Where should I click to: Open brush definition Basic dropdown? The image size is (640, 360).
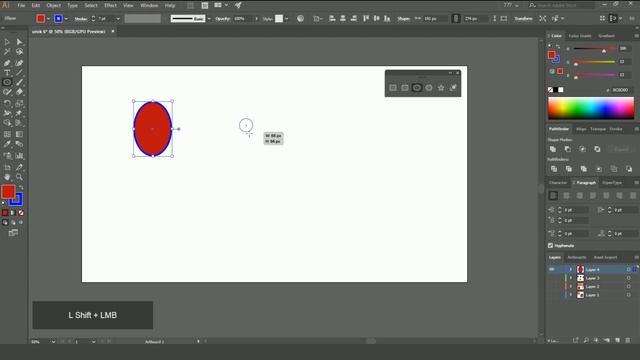point(209,19)
